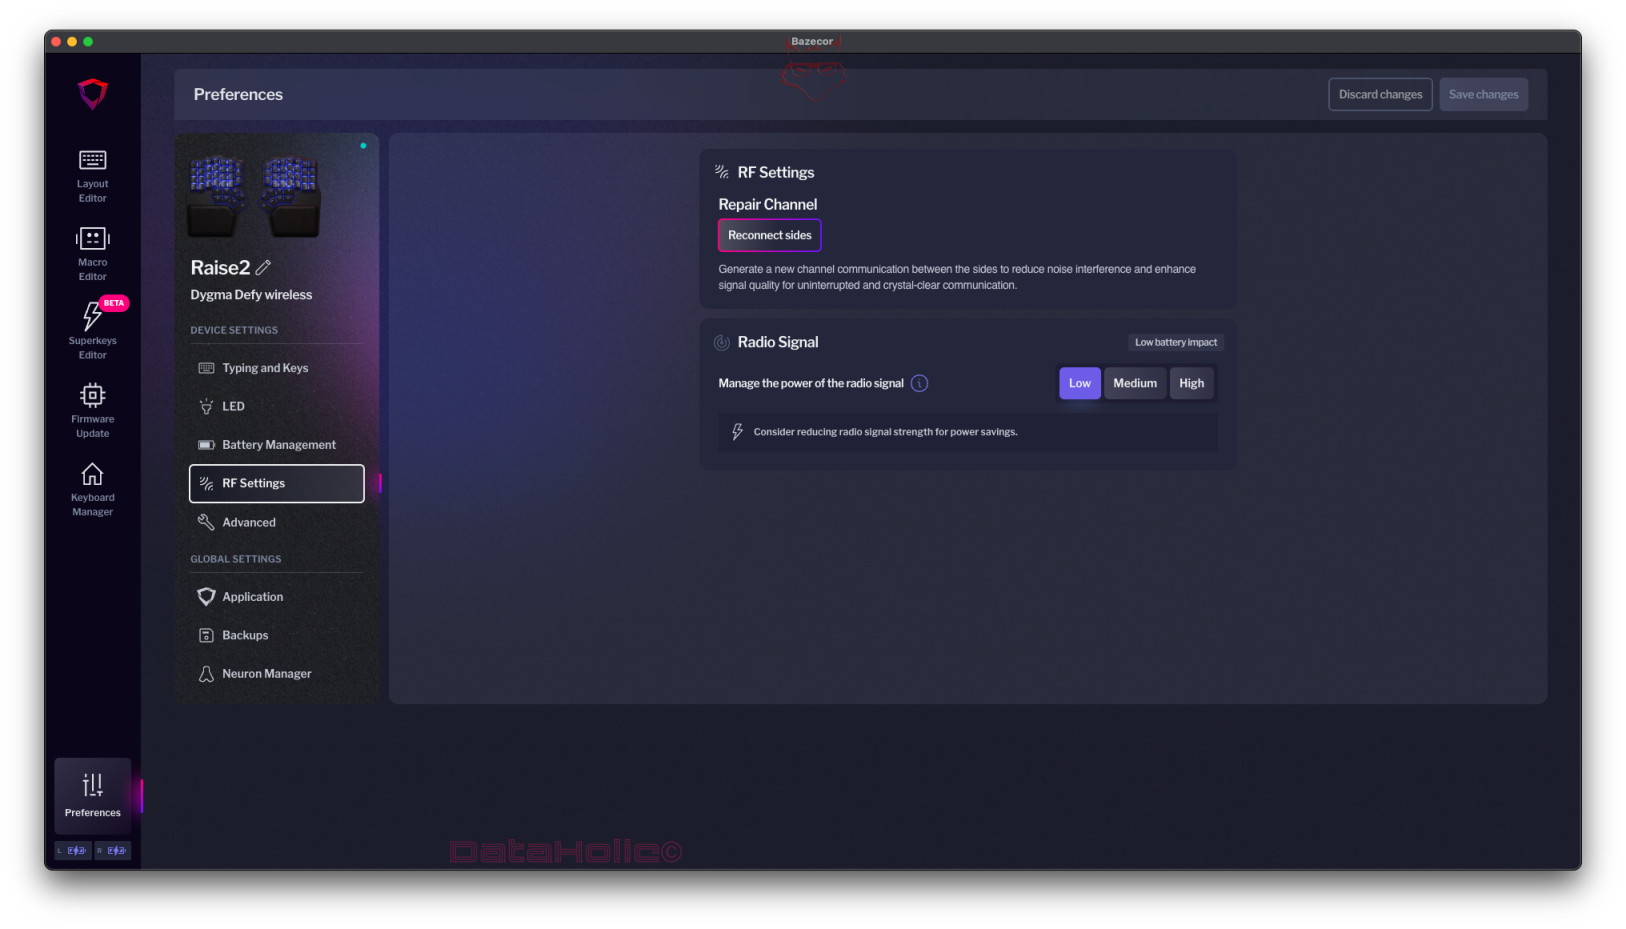Set radio signal power to Medium
The image size is (1626, 929).
point(1134,383)
